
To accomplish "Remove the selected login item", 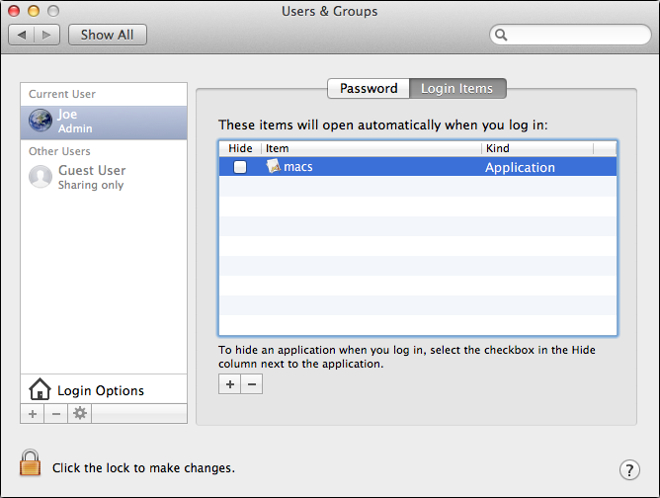I will [252, 384].
